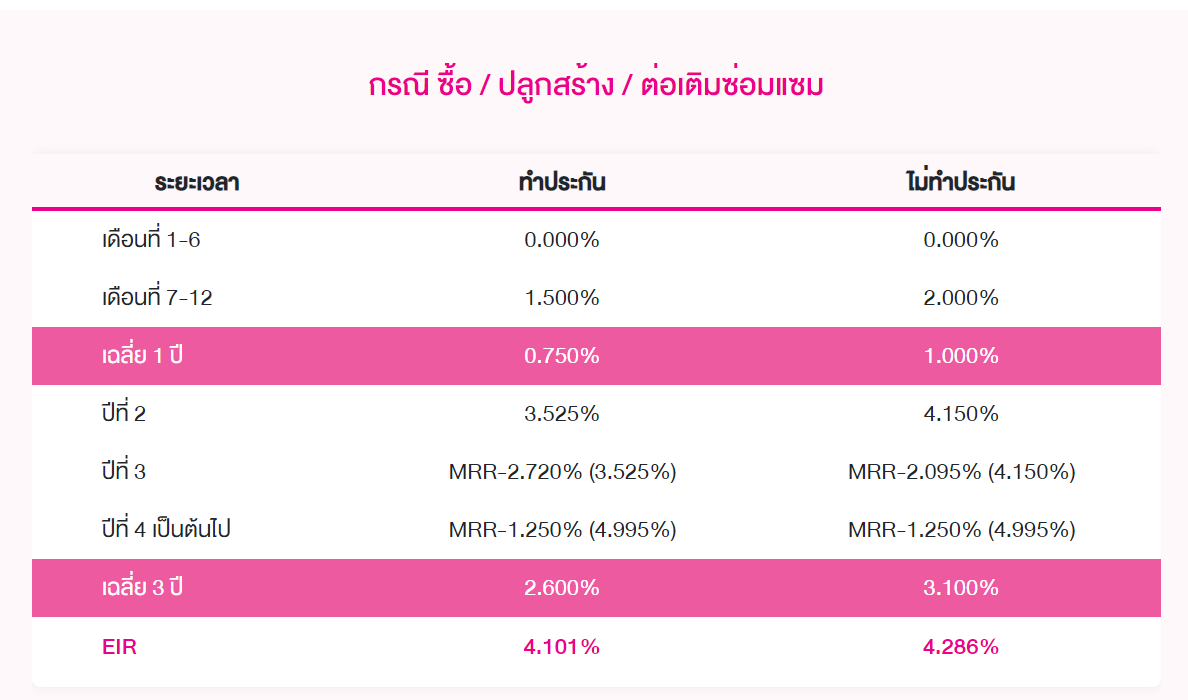Click the ปีที่ 2 row label
This screenshot has width=1188, height=700.
(124, 414)
